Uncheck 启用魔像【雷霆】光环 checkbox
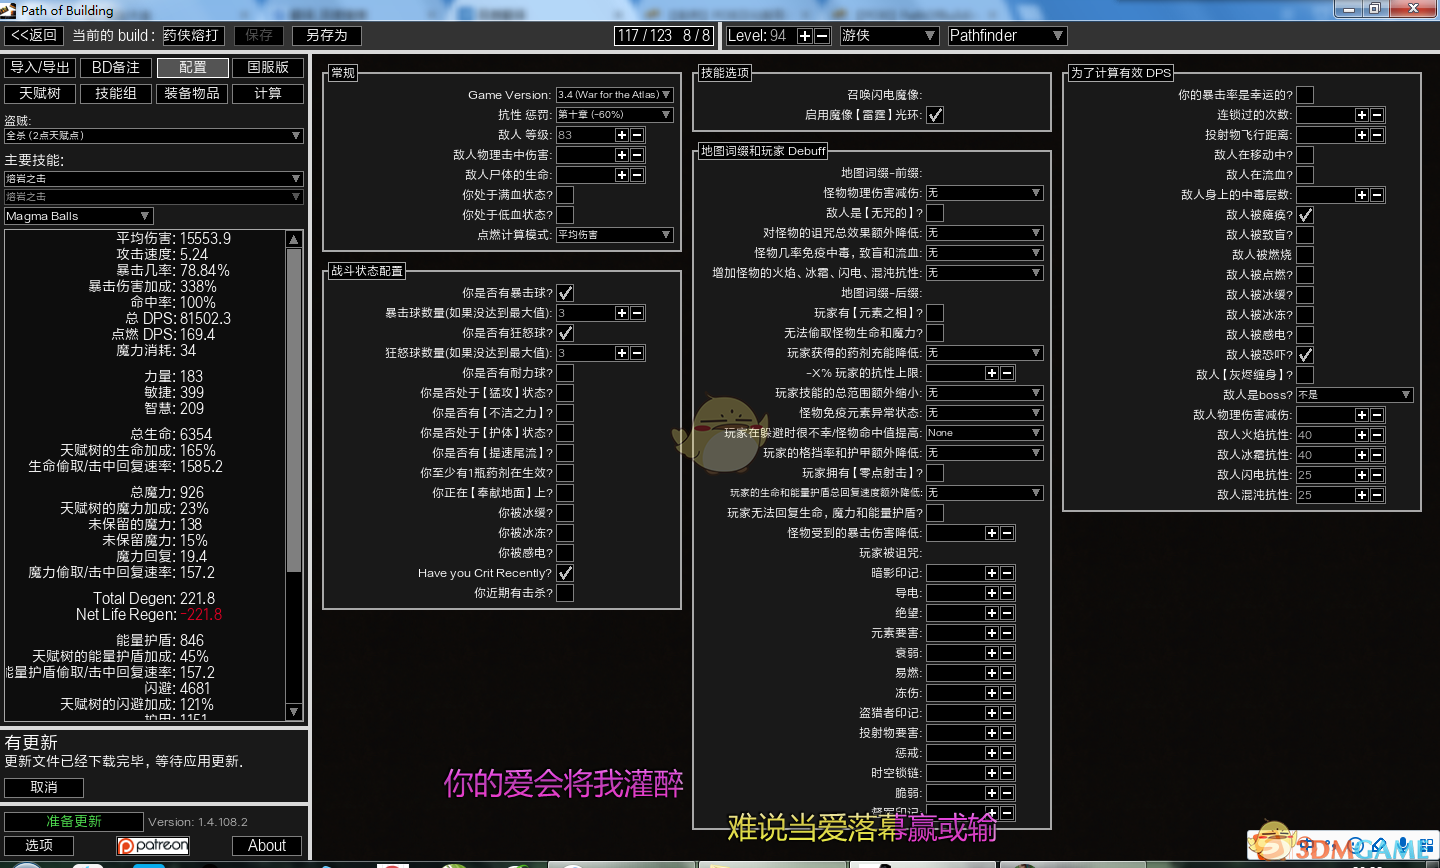The image size is (1440, 868). pos(935,115)
